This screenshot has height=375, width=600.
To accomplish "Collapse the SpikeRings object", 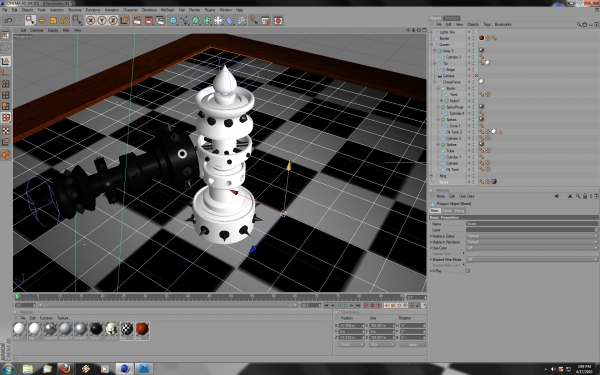I will coord(438,107).
